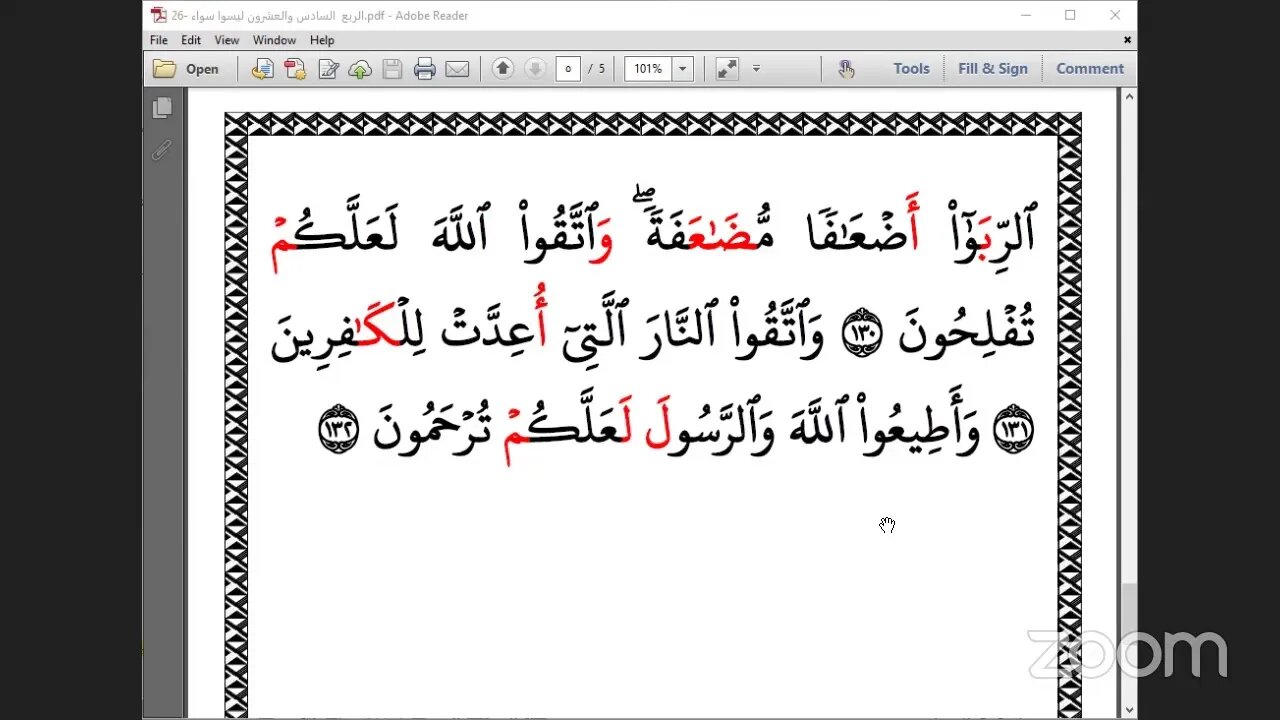Close the document with small x
The width and height of the screenshot is (1280, 720).
click(1128, 40)
